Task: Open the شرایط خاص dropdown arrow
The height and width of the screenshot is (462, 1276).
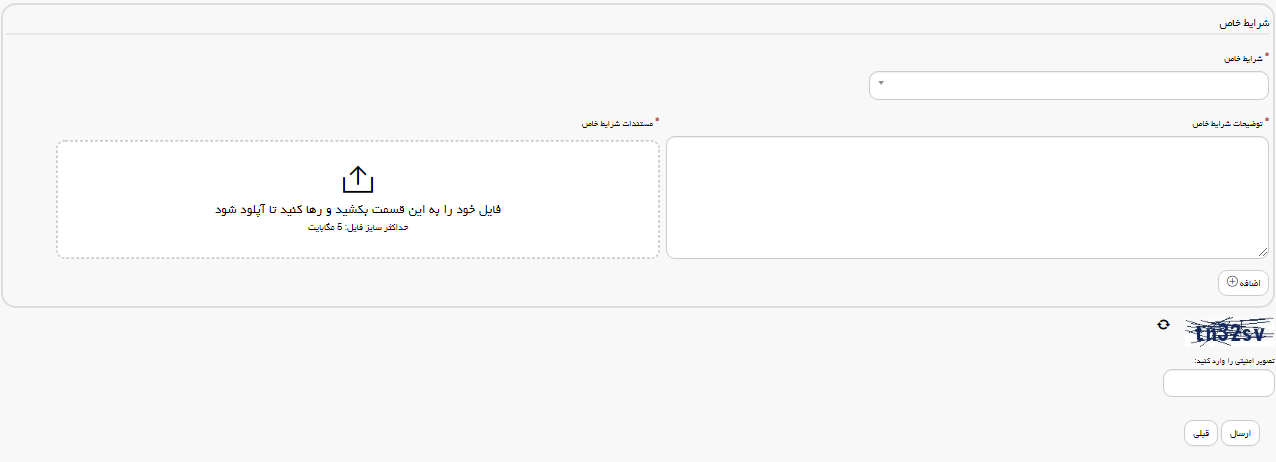Action: click(x=881, y=83)
